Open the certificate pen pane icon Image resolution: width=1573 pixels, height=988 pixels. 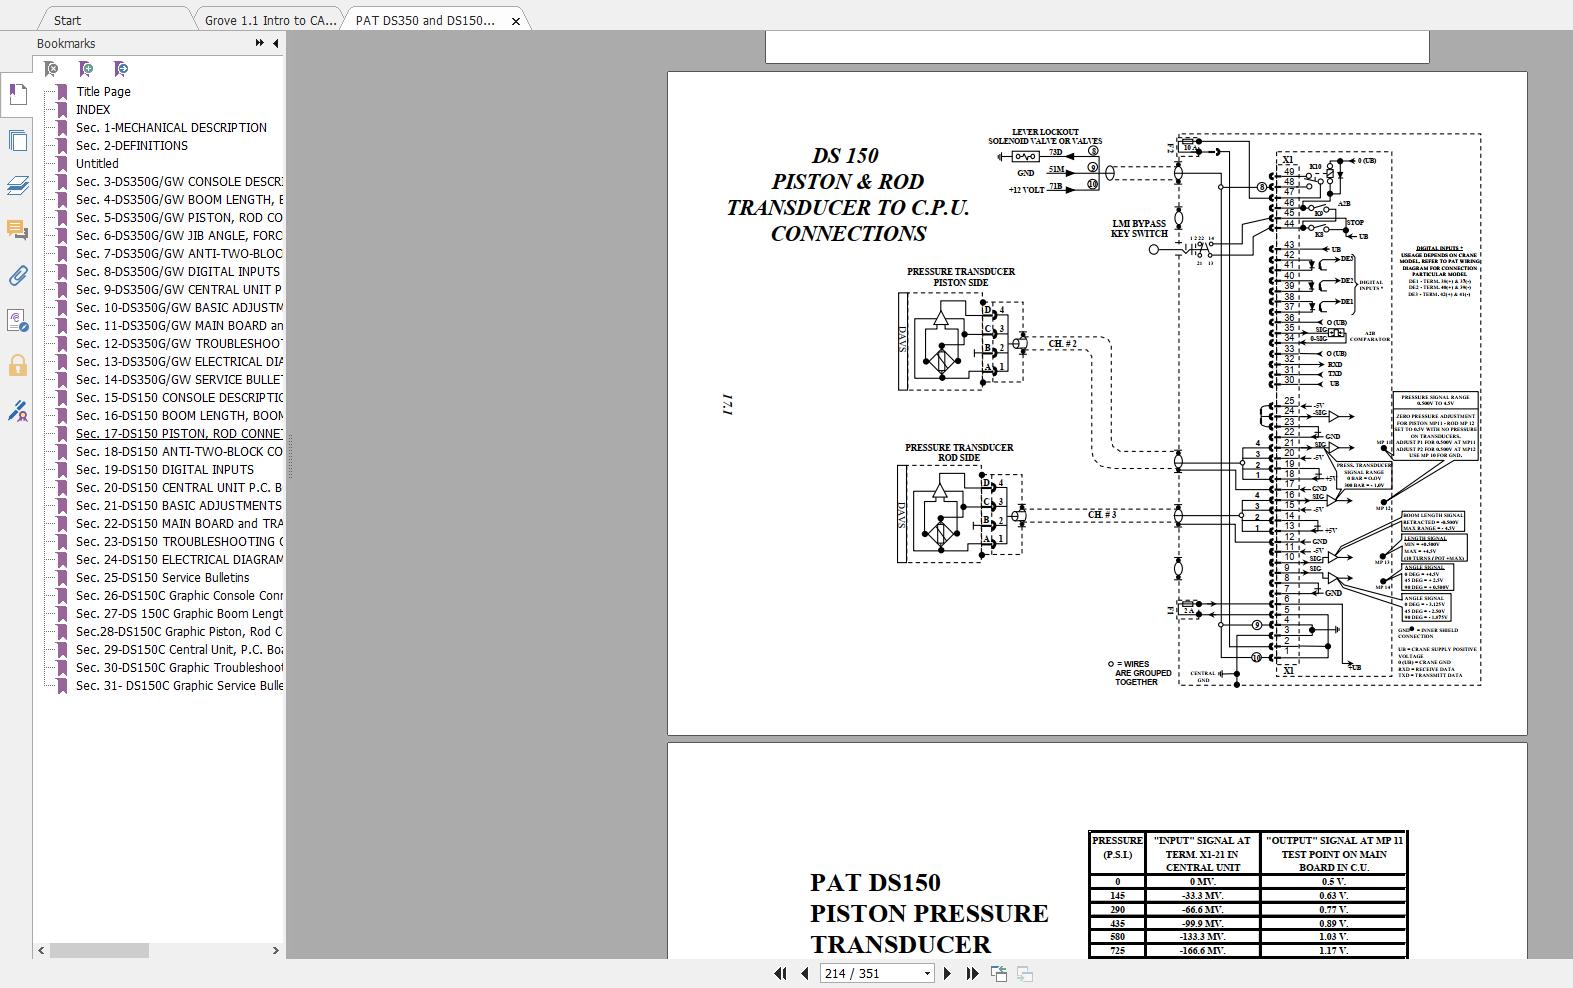[17, 410]
